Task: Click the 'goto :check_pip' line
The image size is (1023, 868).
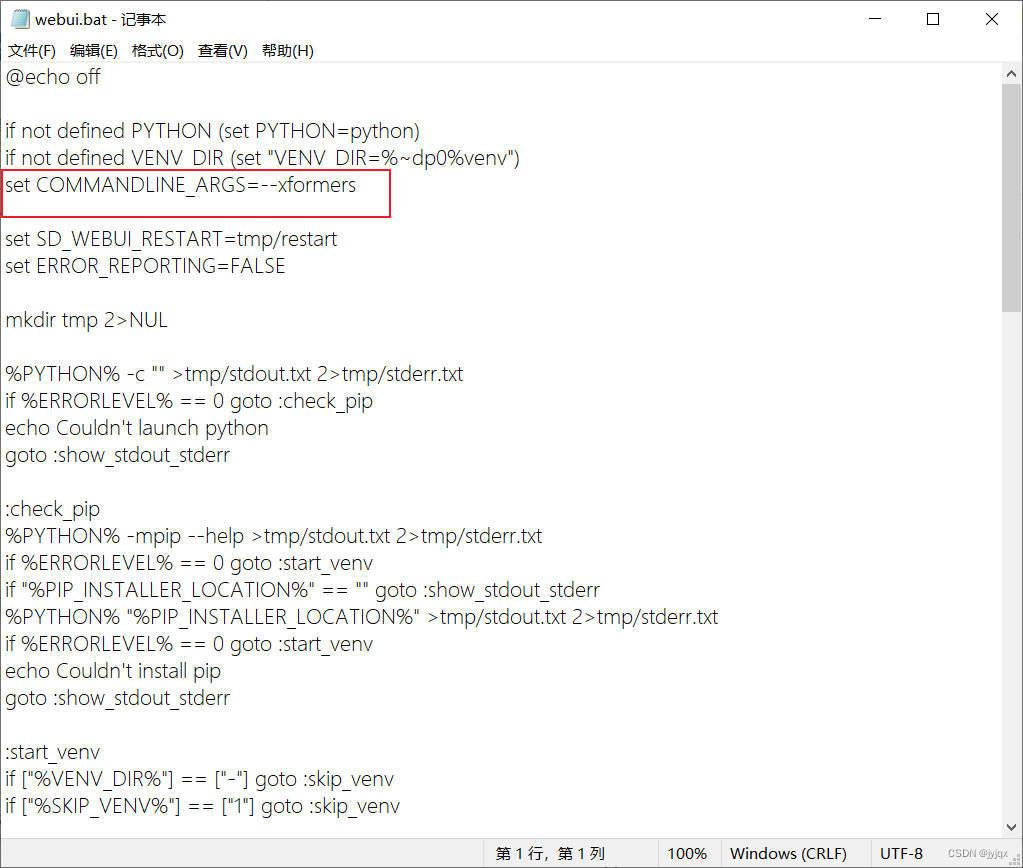Action: pos(189,401)
